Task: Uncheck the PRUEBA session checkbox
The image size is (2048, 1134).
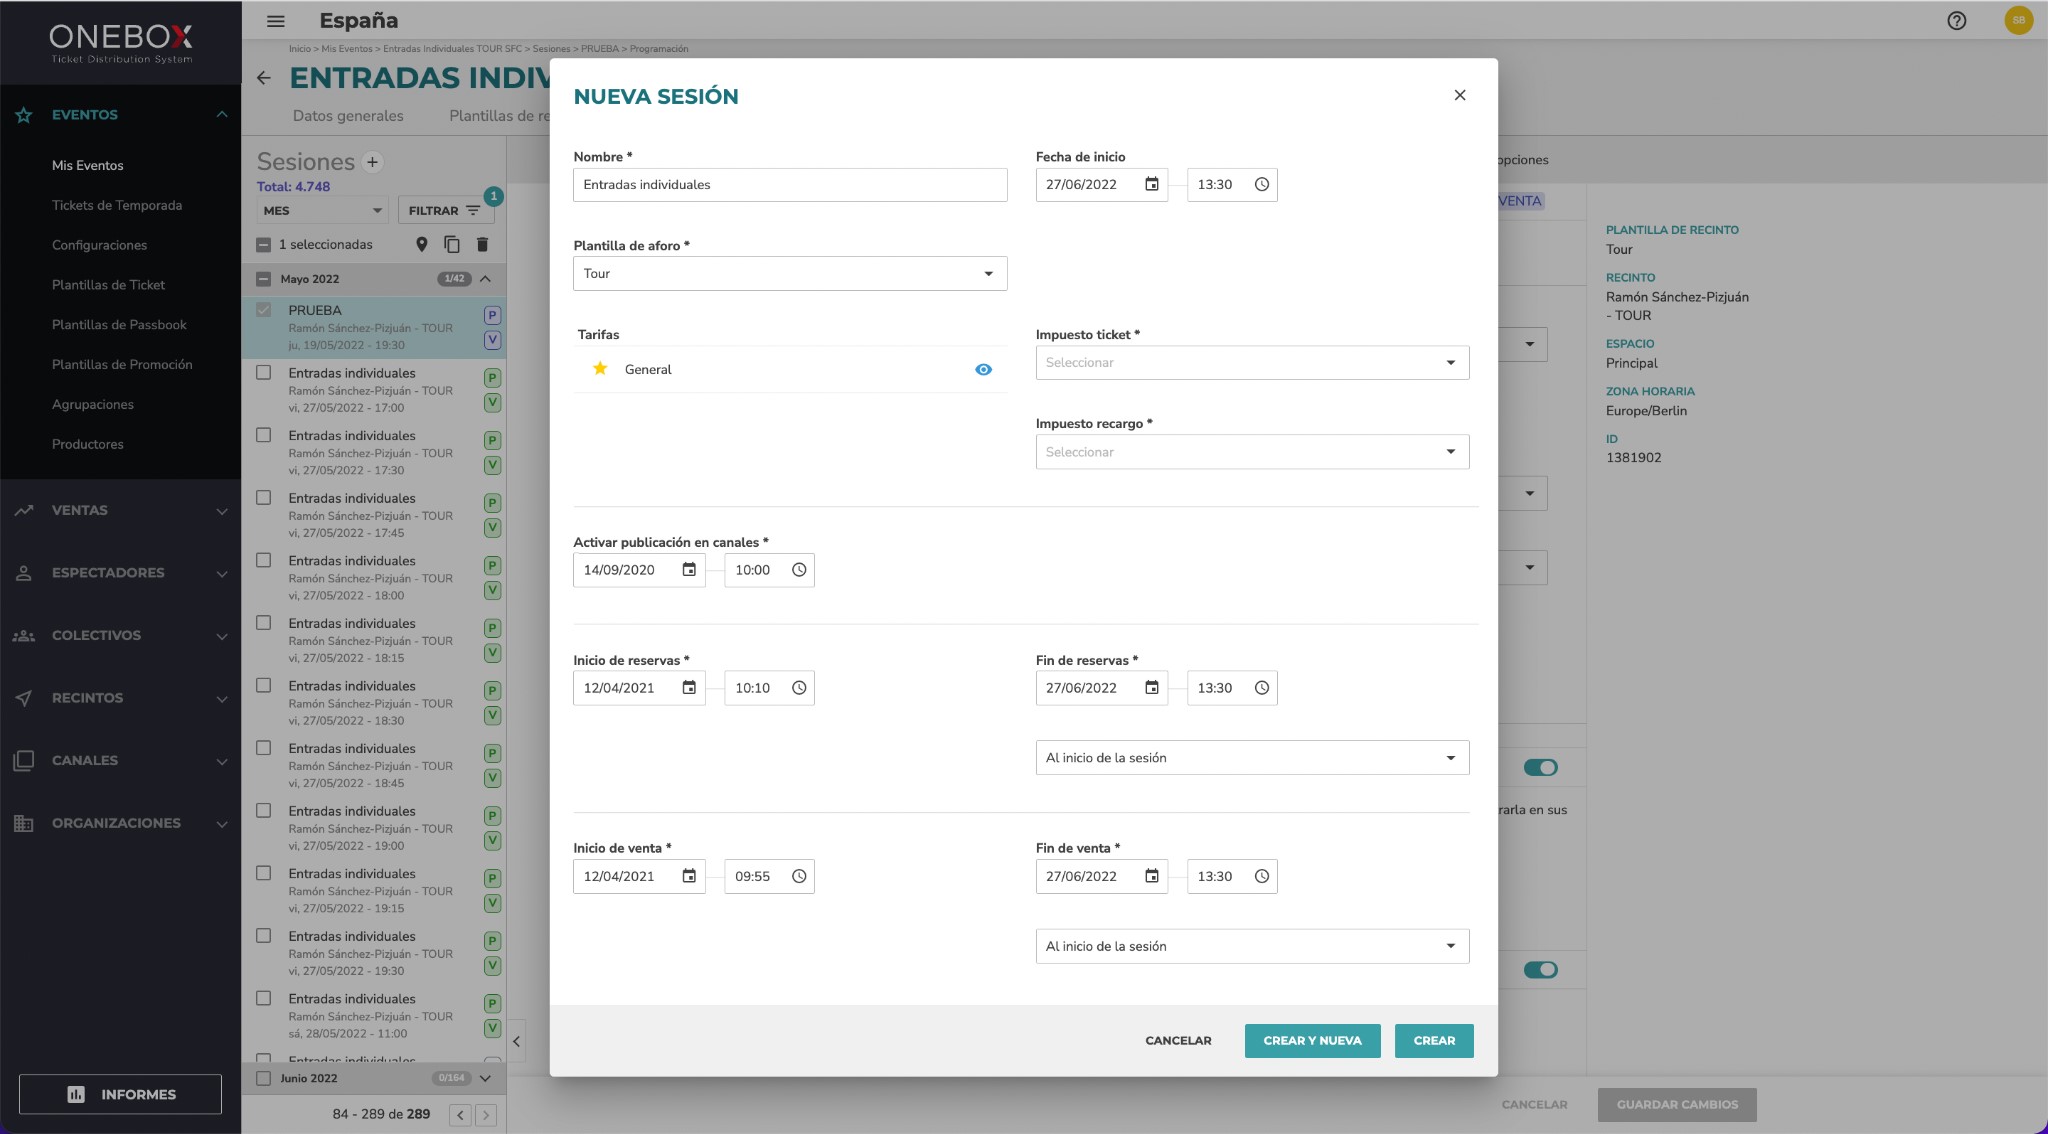Action: [x=264, y=310]
